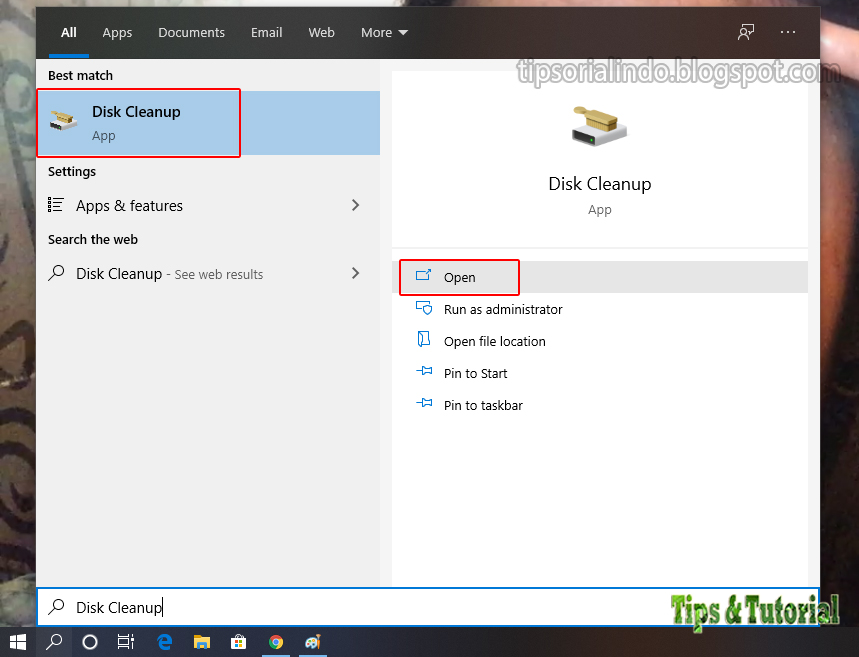Click the taskbar Search icon
This screenshot has height=657, width=859.
pos(54,642)
